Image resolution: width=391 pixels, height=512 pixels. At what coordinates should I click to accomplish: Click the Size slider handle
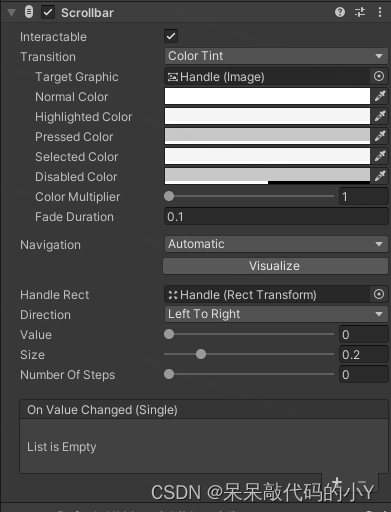click(x=201, y=354)
